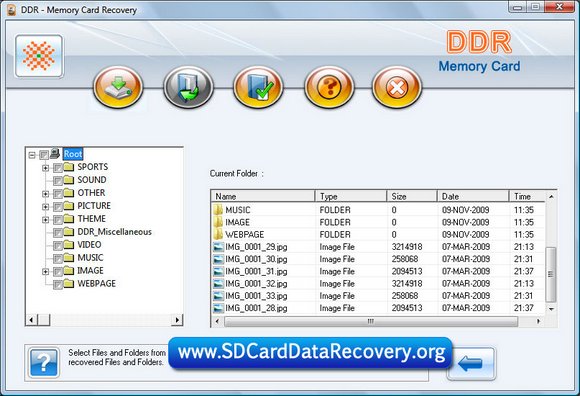Click the image icon of IMG_0001_29.jpg

pyautogui.click(x=219, y=247)
